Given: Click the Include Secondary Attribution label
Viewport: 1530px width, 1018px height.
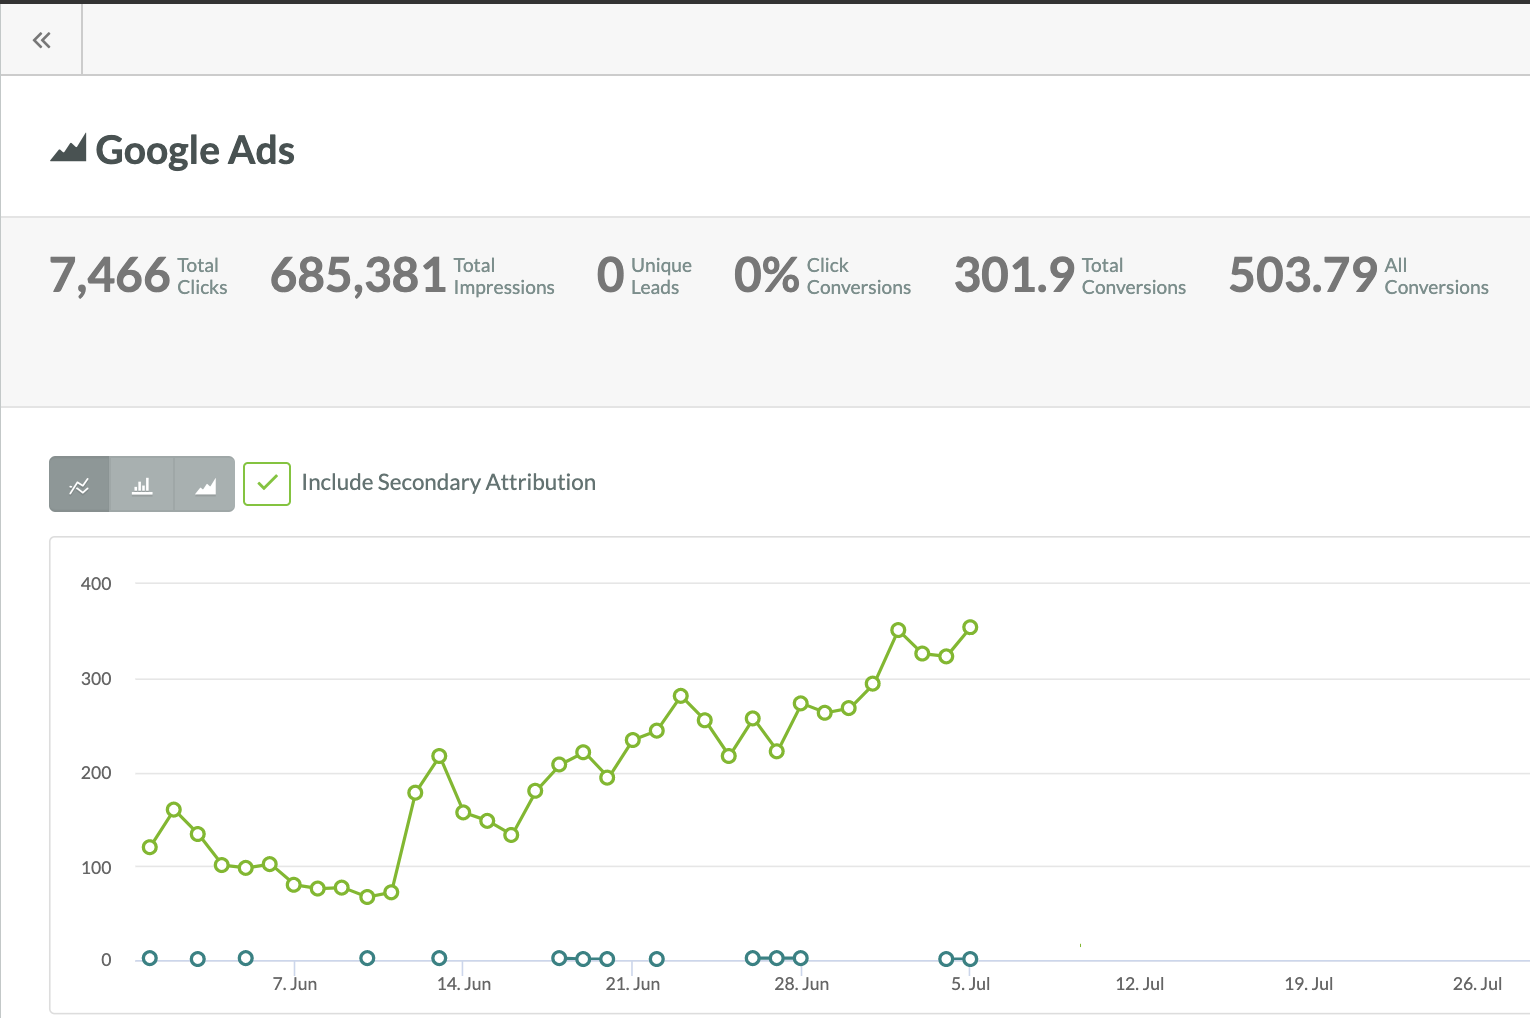Looking at the screenshot, I should [x=448, y=482].
